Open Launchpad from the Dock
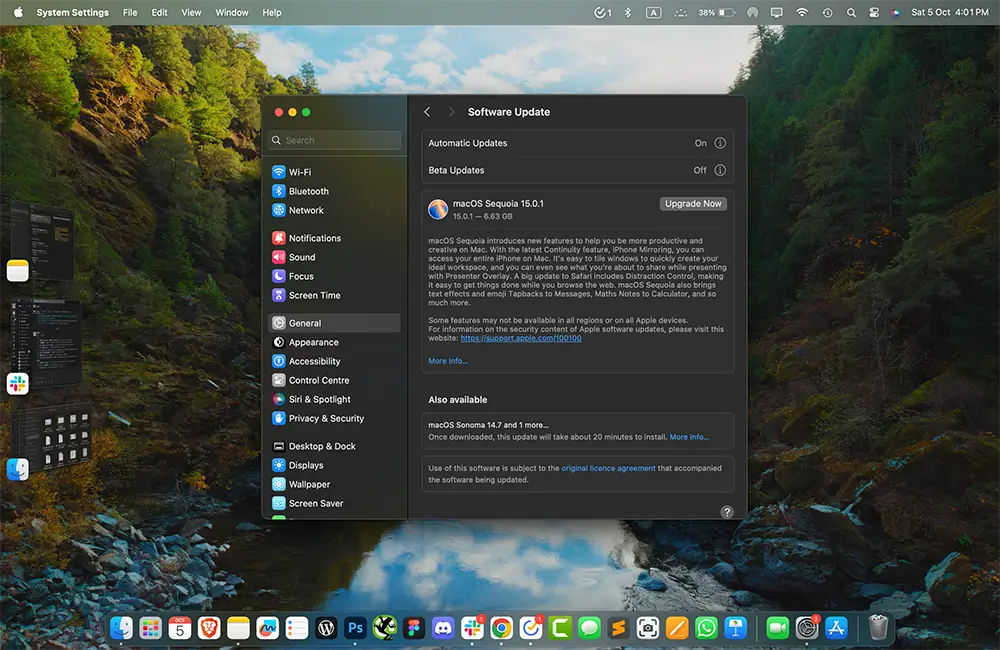 tap(151, 628)
